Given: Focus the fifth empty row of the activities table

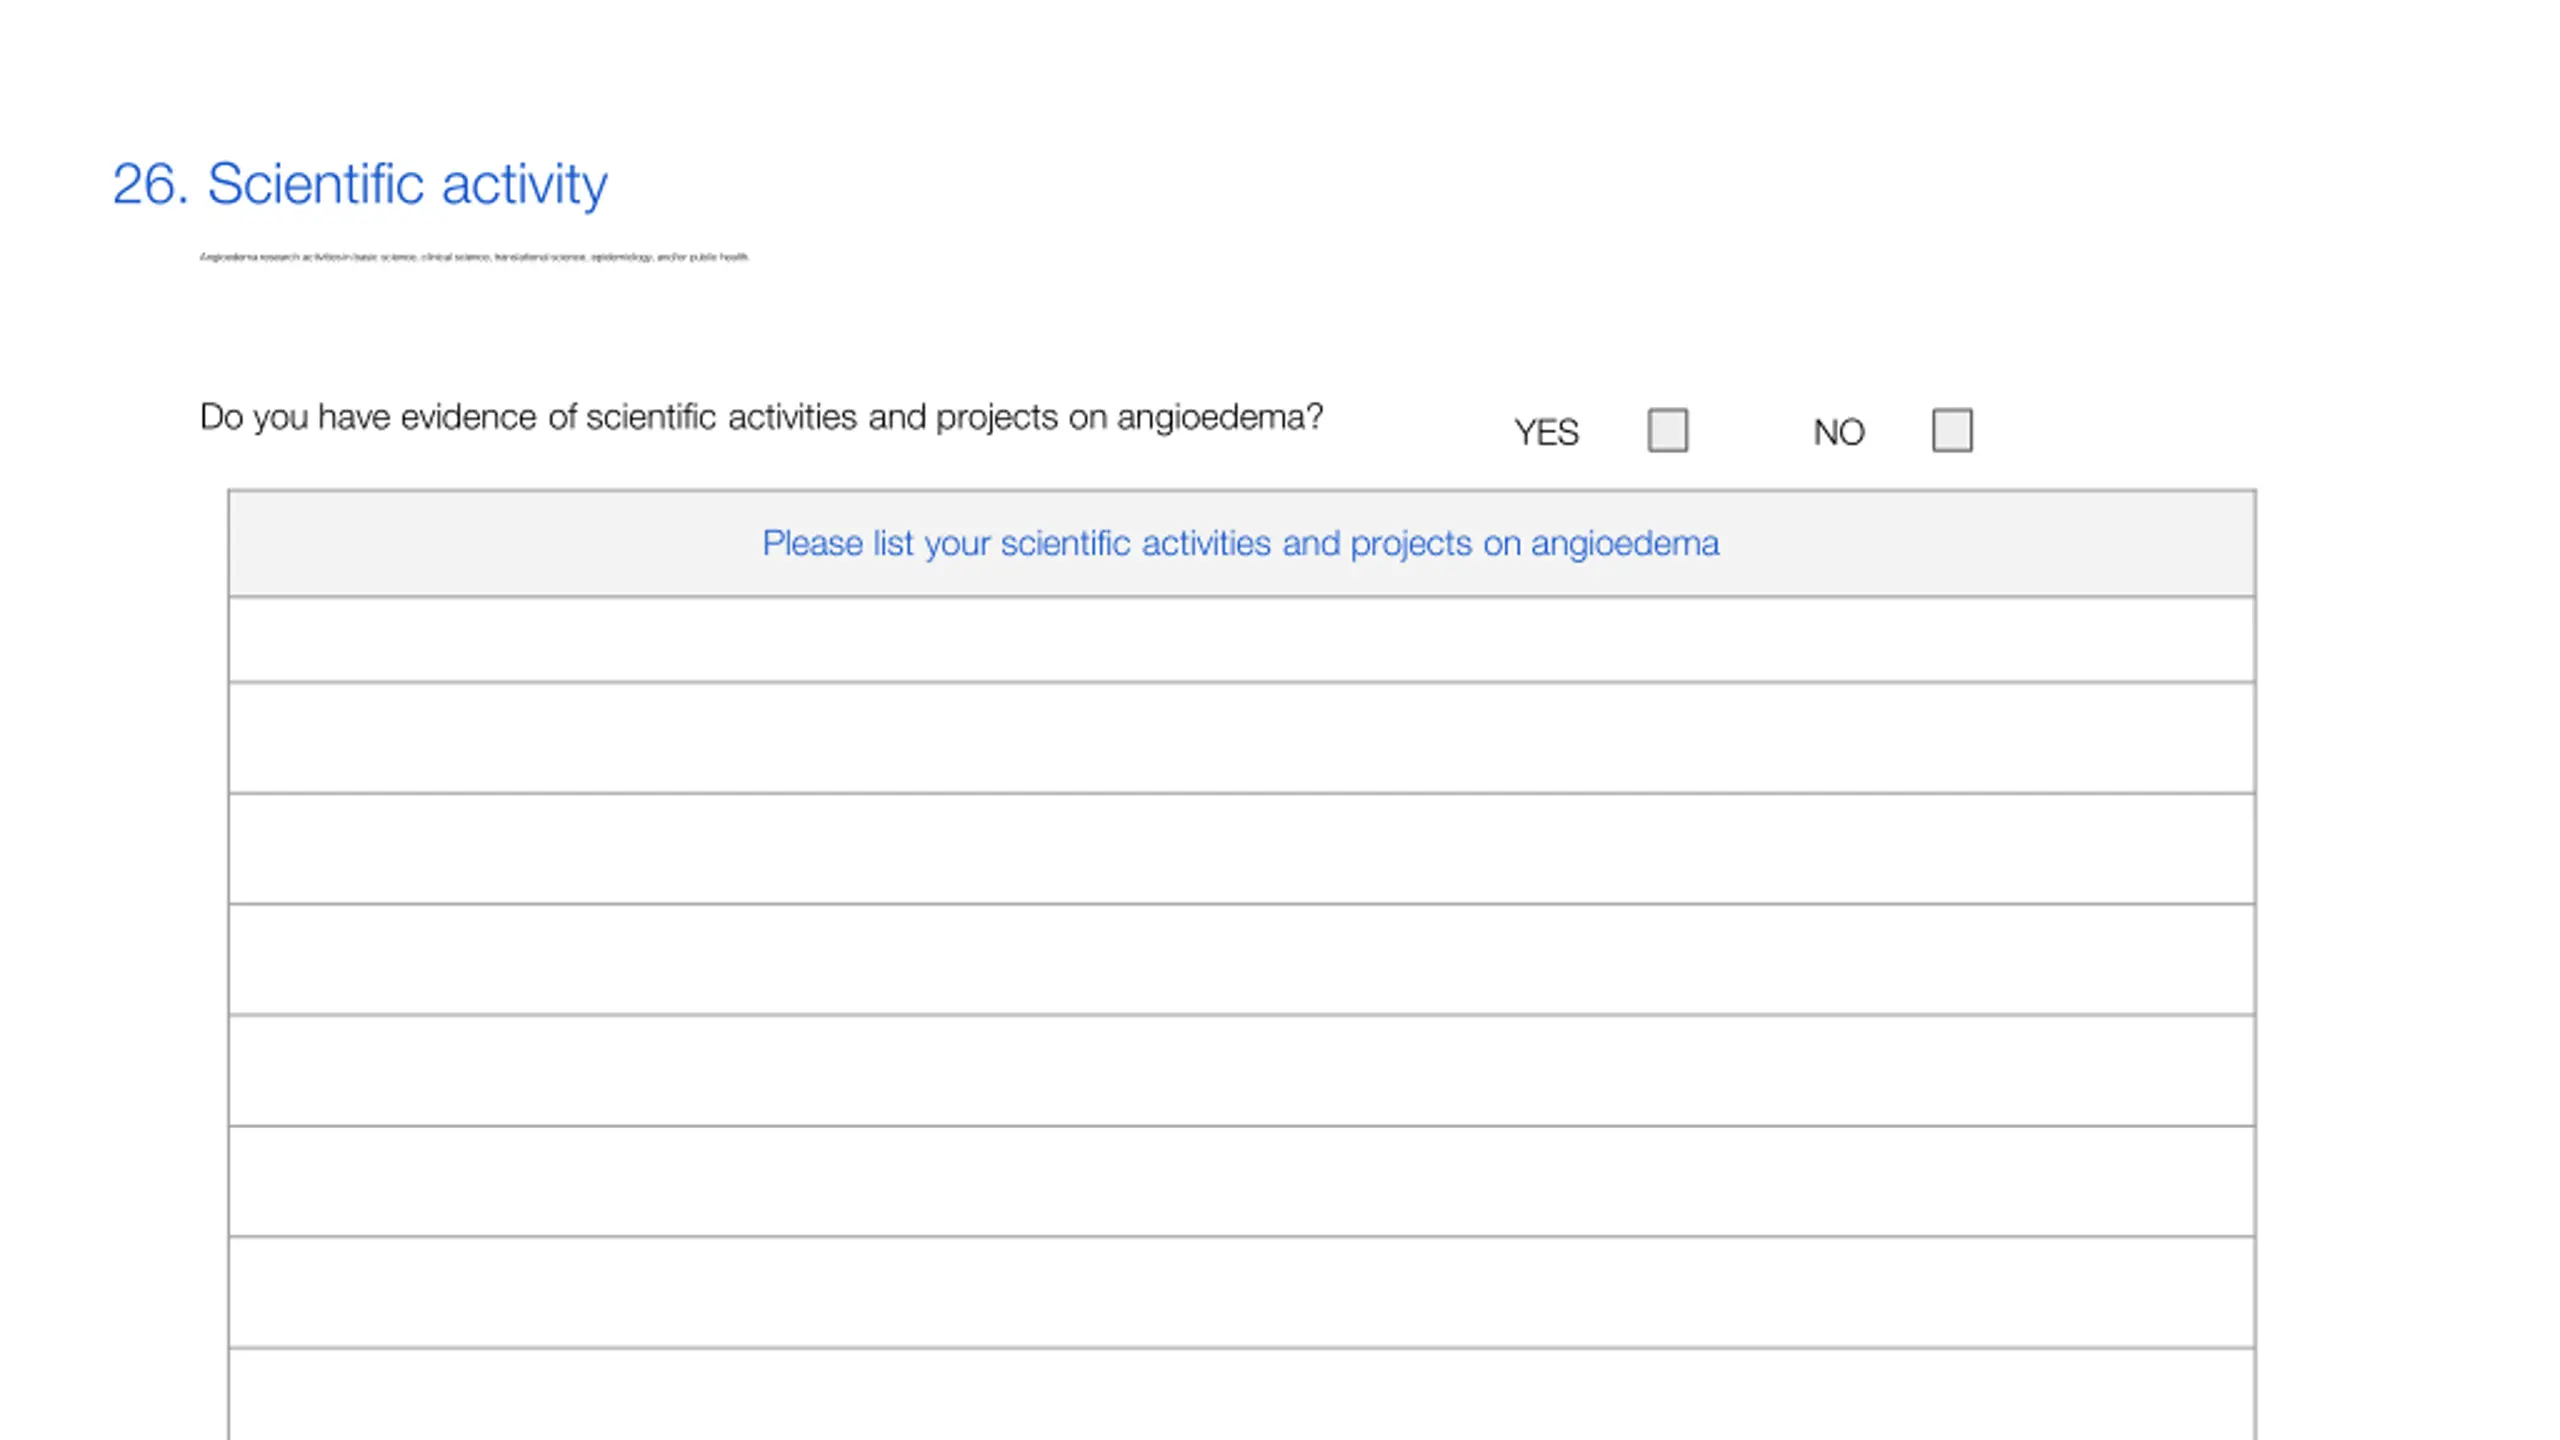Looking at the screenshot, I should 1241,1071.
